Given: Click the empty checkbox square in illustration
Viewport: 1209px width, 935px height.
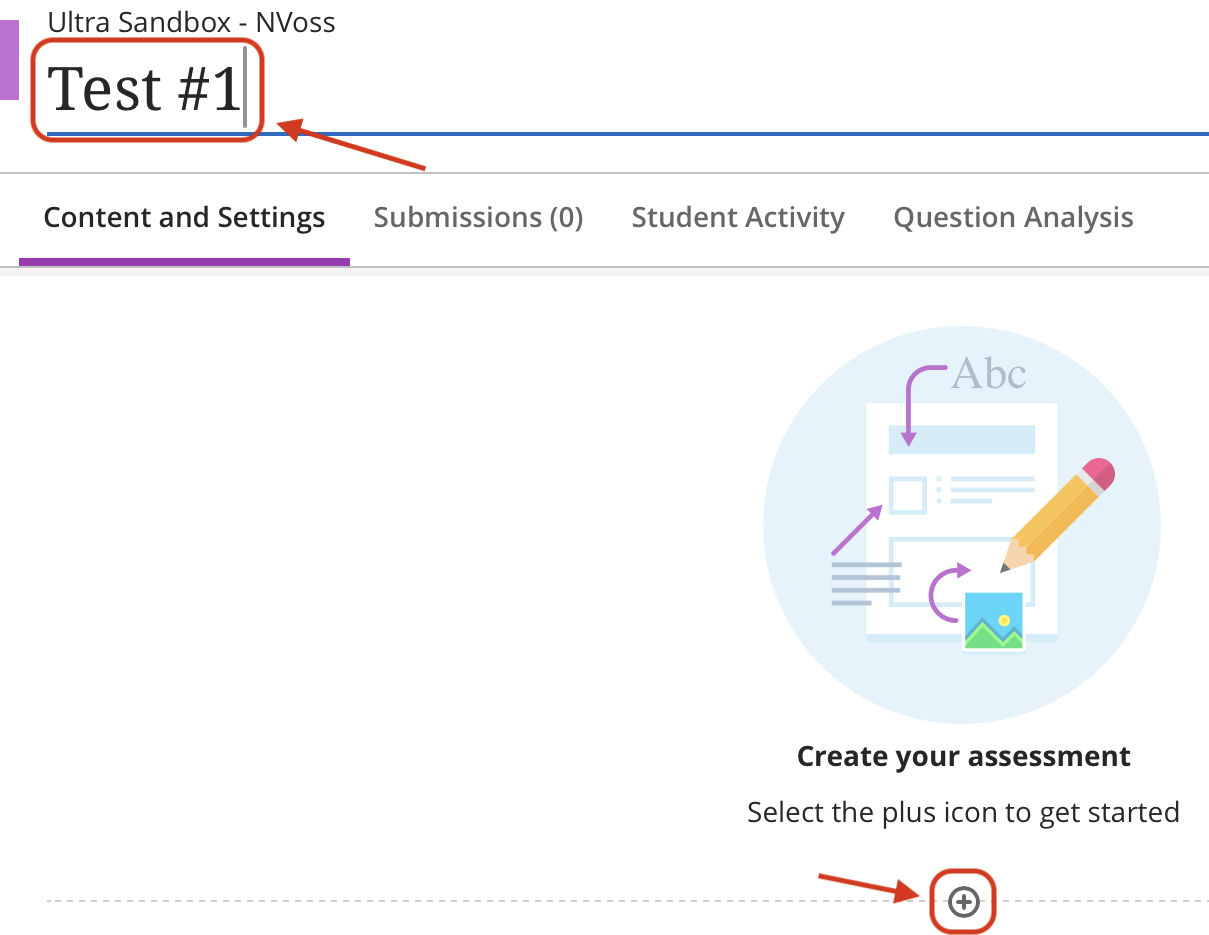Looking at the screenshot, I should 907,495.
